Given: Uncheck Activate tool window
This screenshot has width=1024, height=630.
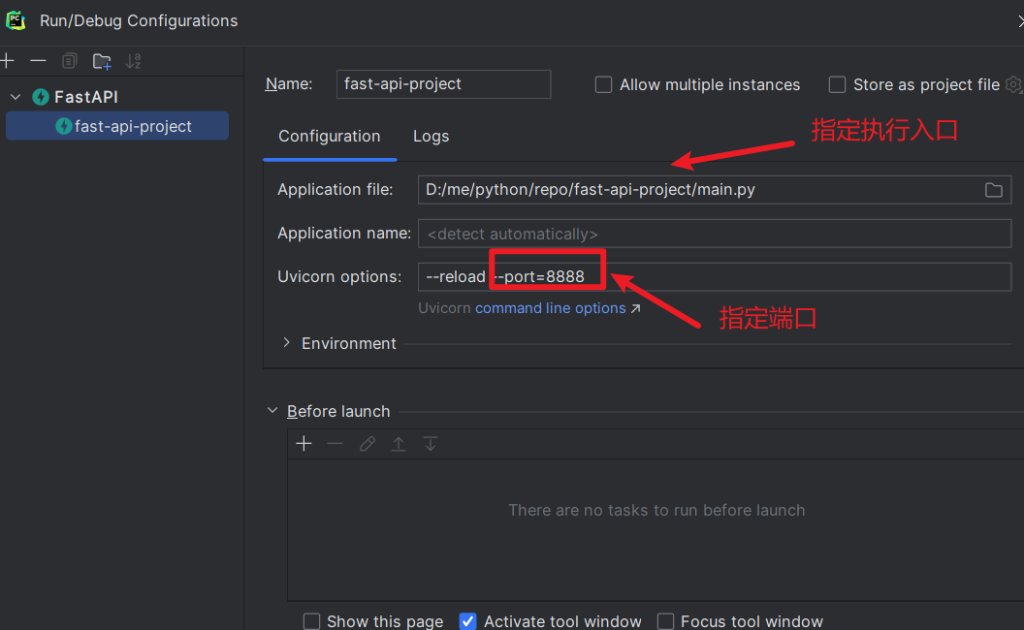Looking at the screenshot, I should (x=468, y=621).
